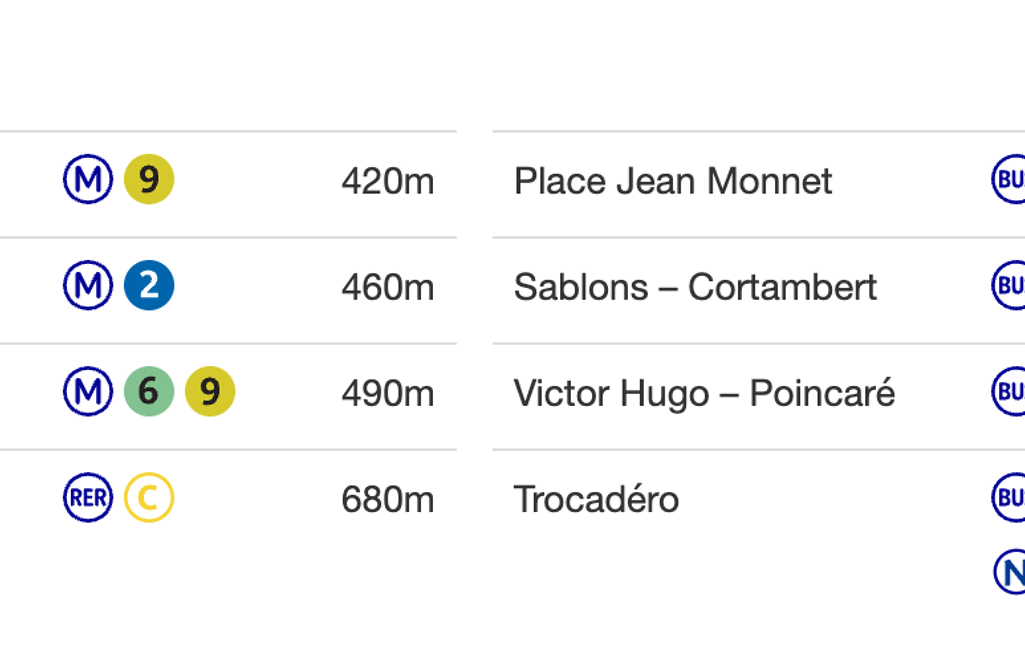Screen dimensions: 1025x650
Task: Click the Noctilien N icon below Trocadéro's bus icon
Action: point(1010,573)
